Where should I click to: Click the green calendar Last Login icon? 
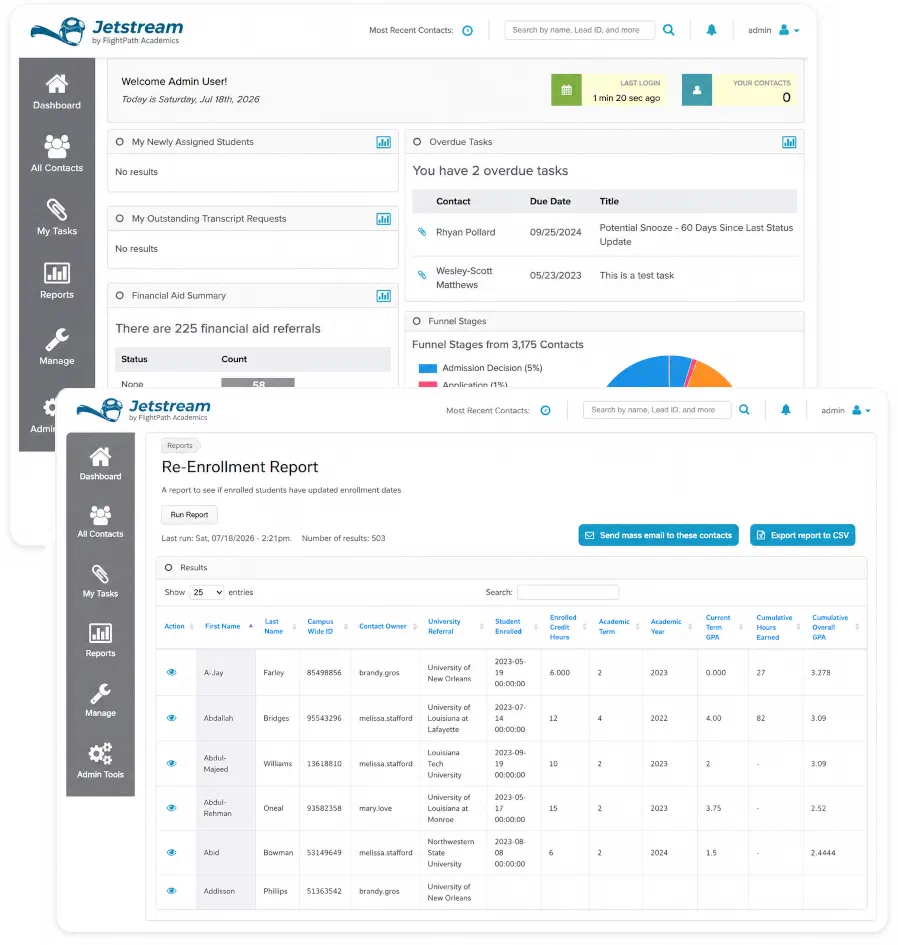pos(566,90)
